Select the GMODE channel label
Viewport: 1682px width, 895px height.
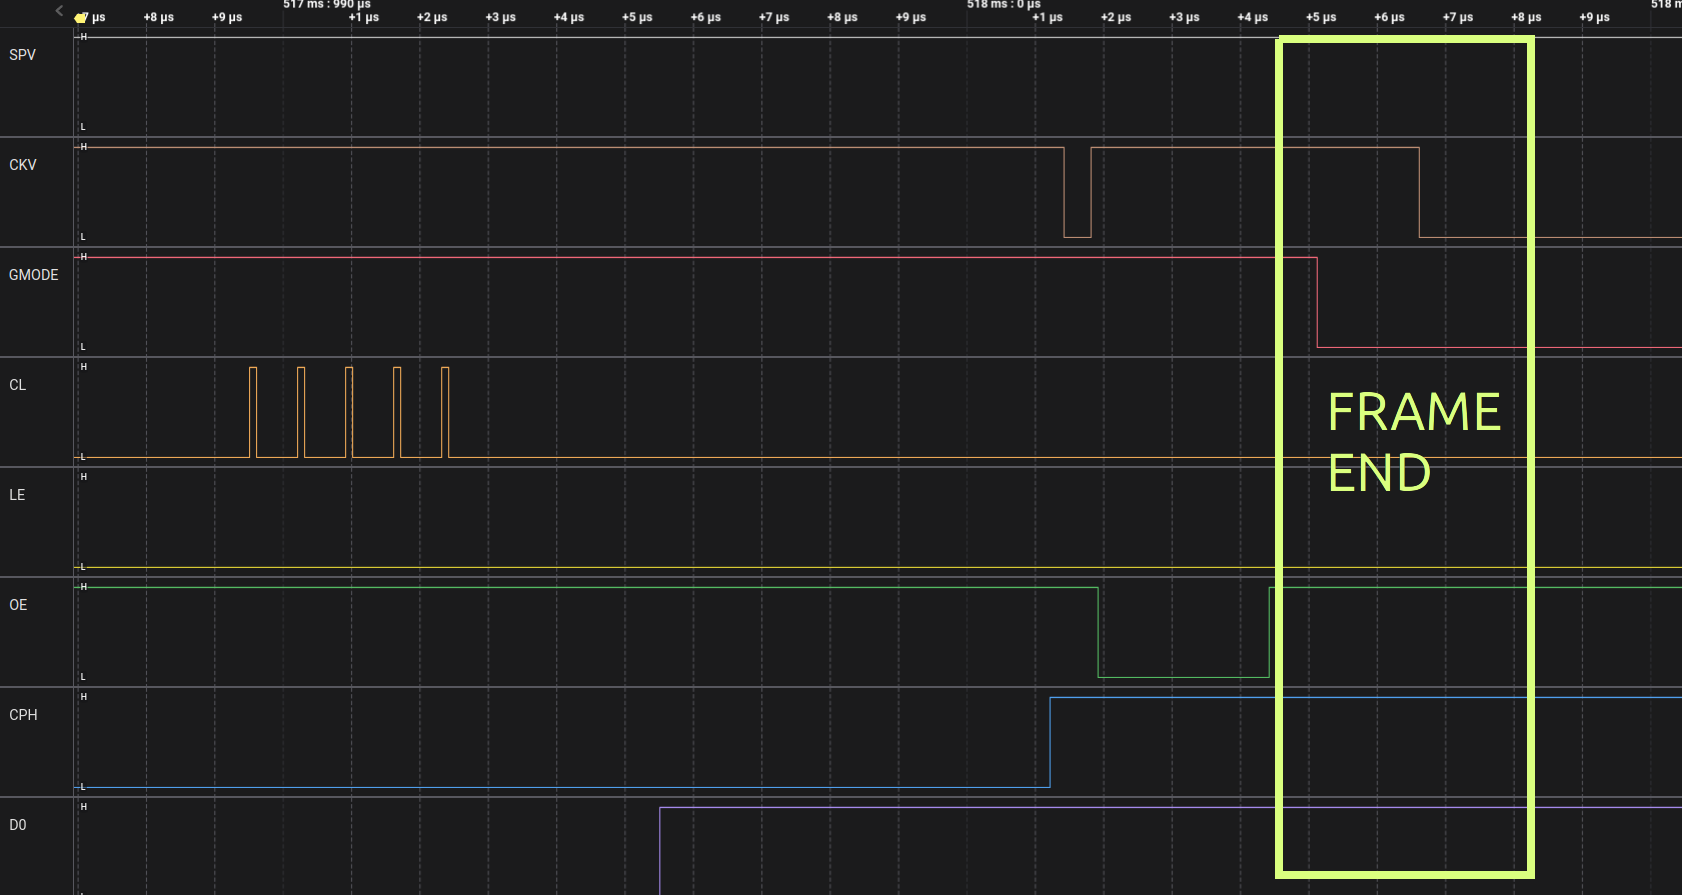[34, 275]
